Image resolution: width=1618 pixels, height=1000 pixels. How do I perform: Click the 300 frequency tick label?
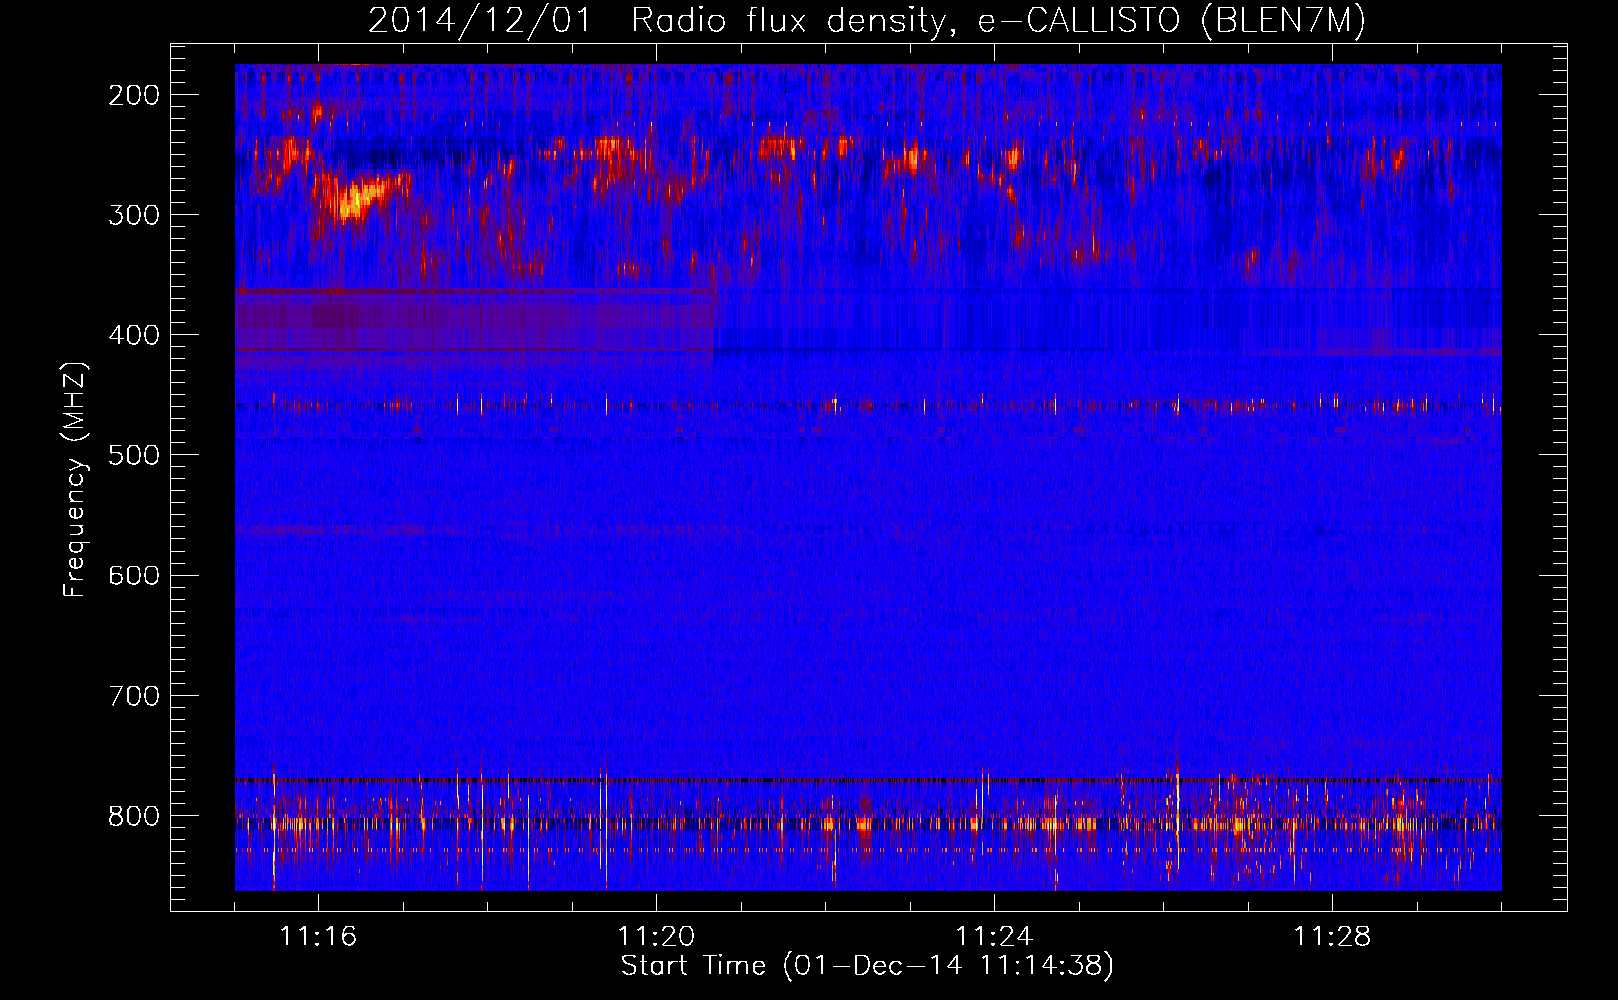point(134,215)
